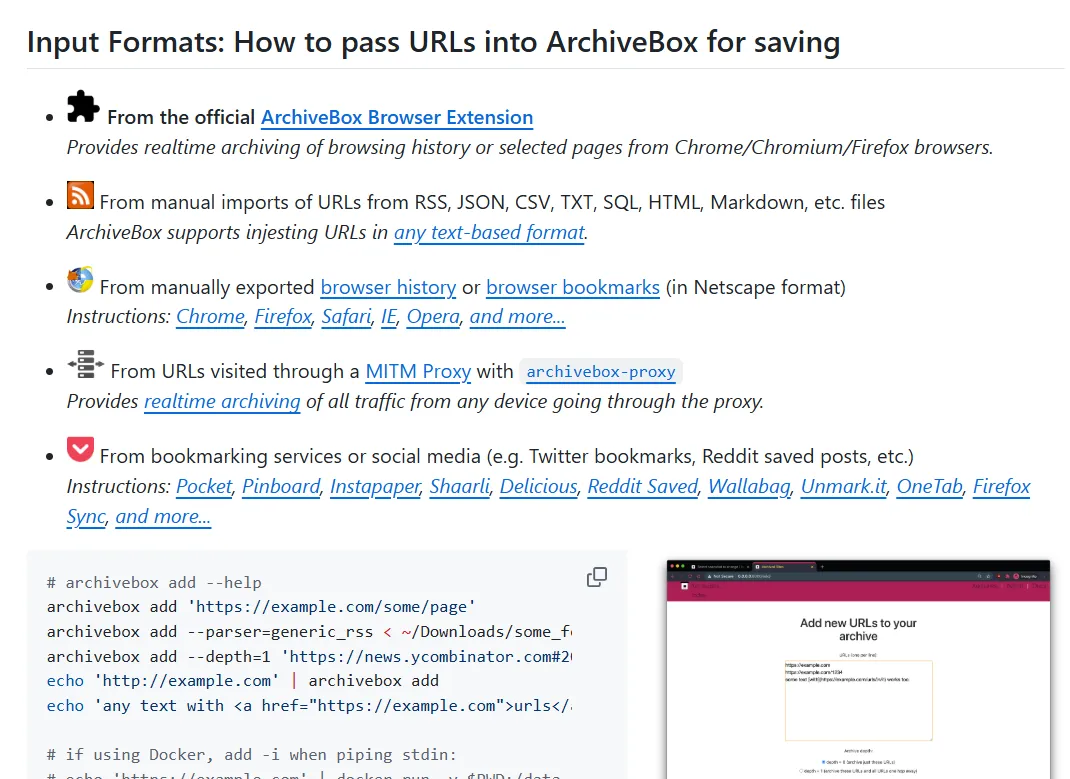Viewport: 1070px width, 779px height.
Task: Select depth 0 radio button in screenshot
Action: [822, 762]
